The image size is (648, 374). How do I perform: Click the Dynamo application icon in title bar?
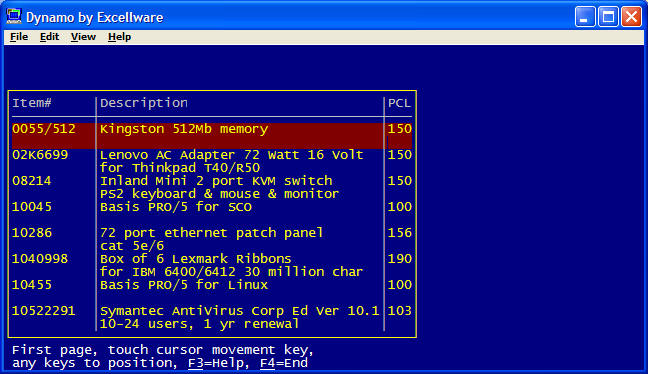click(14, 17)
